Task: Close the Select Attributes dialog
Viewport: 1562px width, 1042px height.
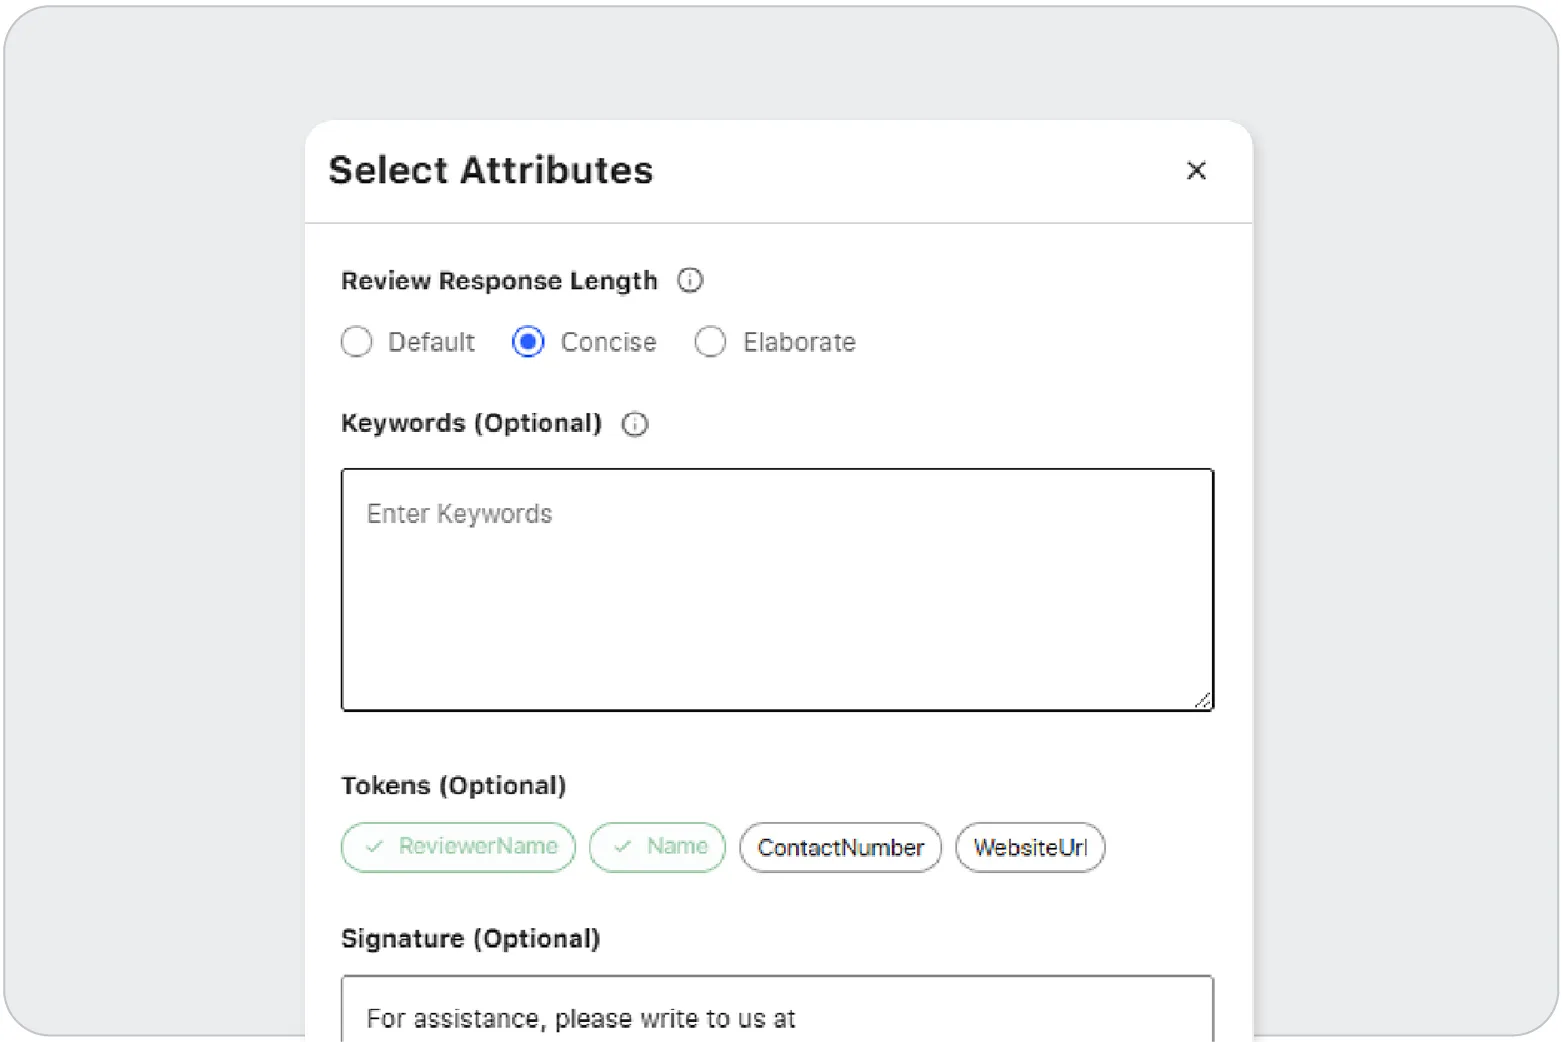Action: coord(1196,171)
